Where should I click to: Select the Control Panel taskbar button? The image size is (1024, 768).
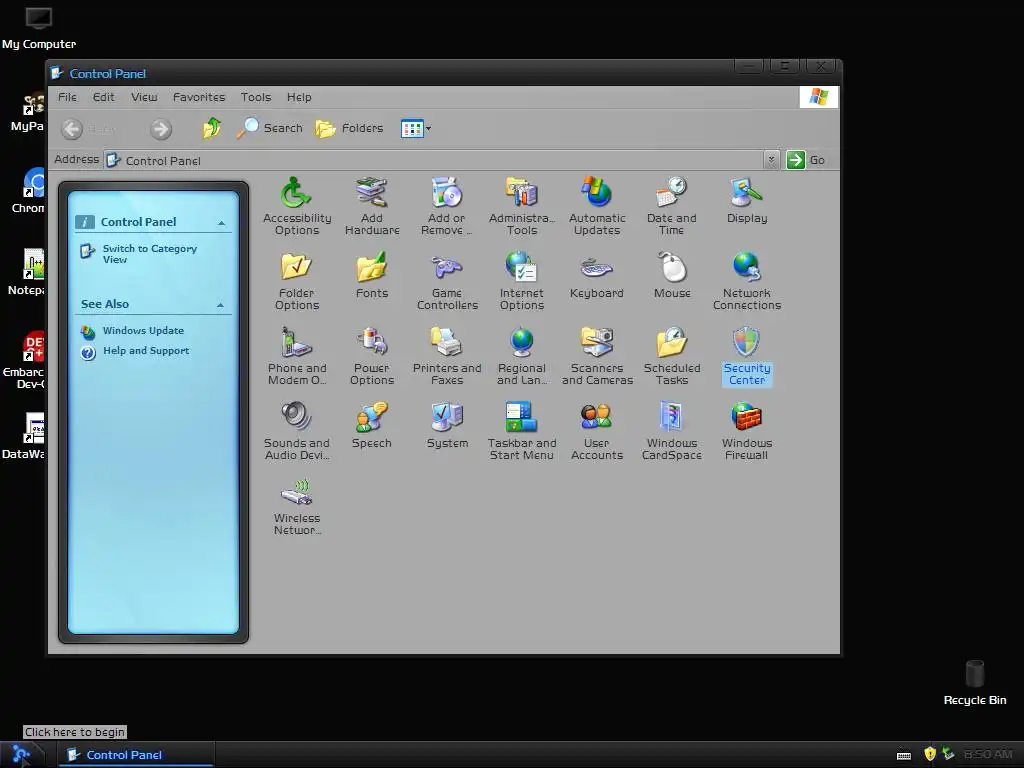(x=135, y=755)
